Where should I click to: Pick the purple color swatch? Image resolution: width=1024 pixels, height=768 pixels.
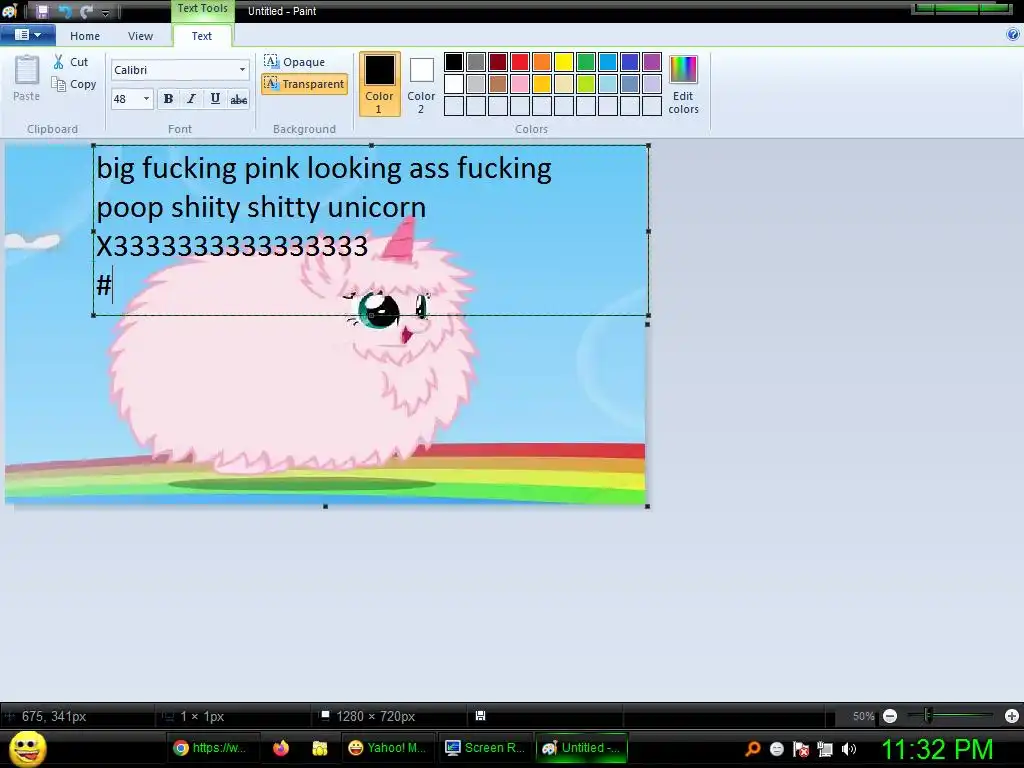coord(652,62)
